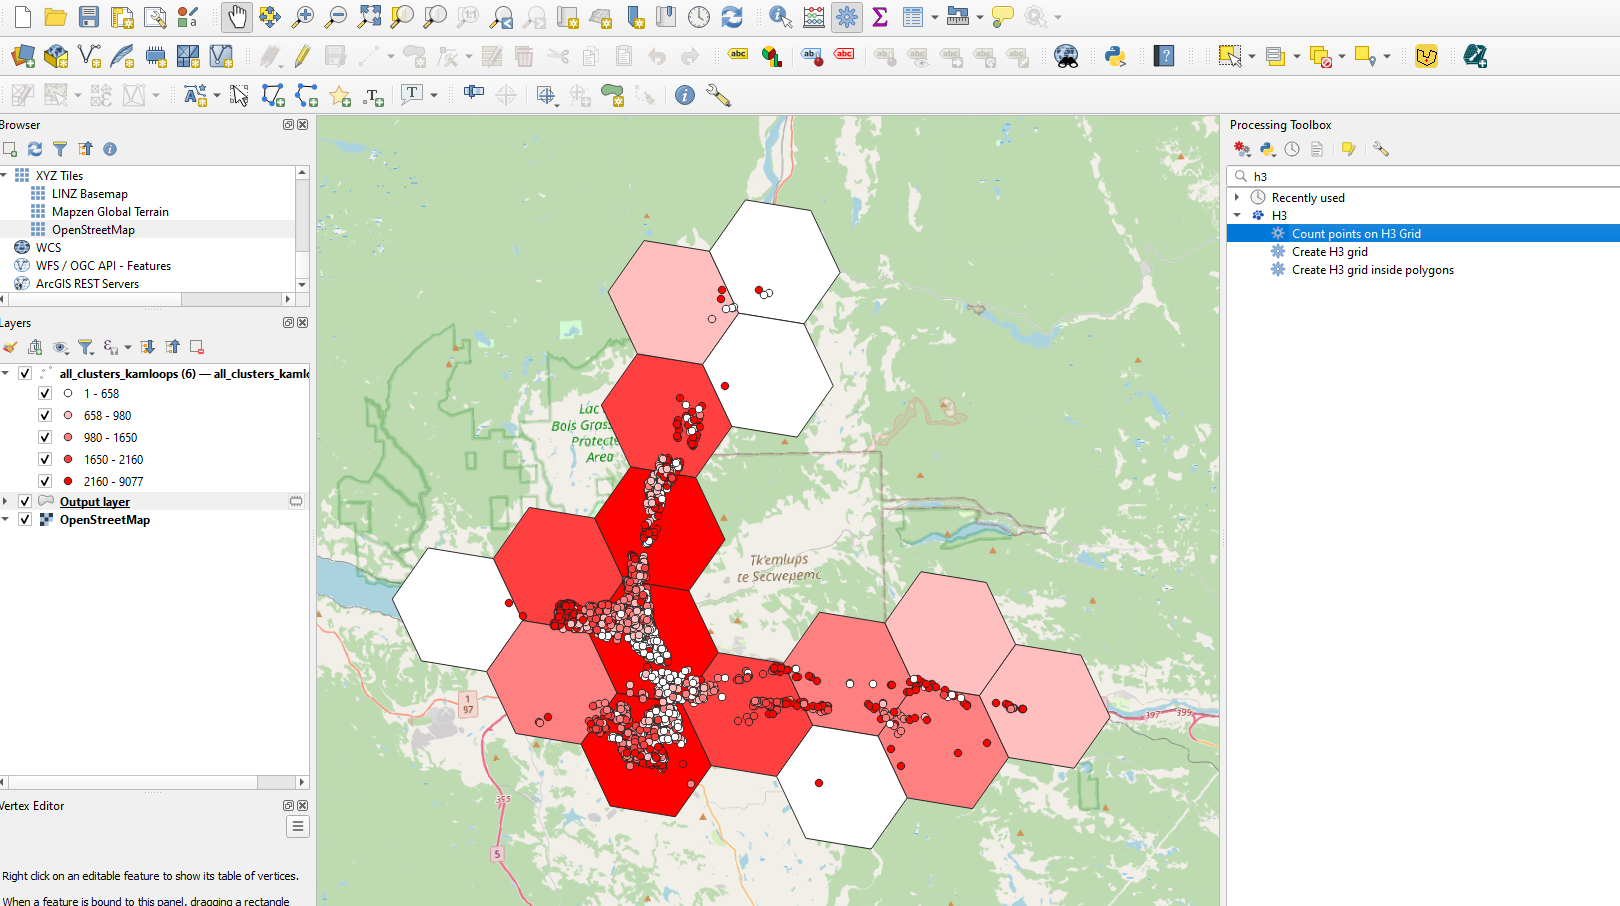Select features by area tool
1620x906 pixels.
(1230, 56)
